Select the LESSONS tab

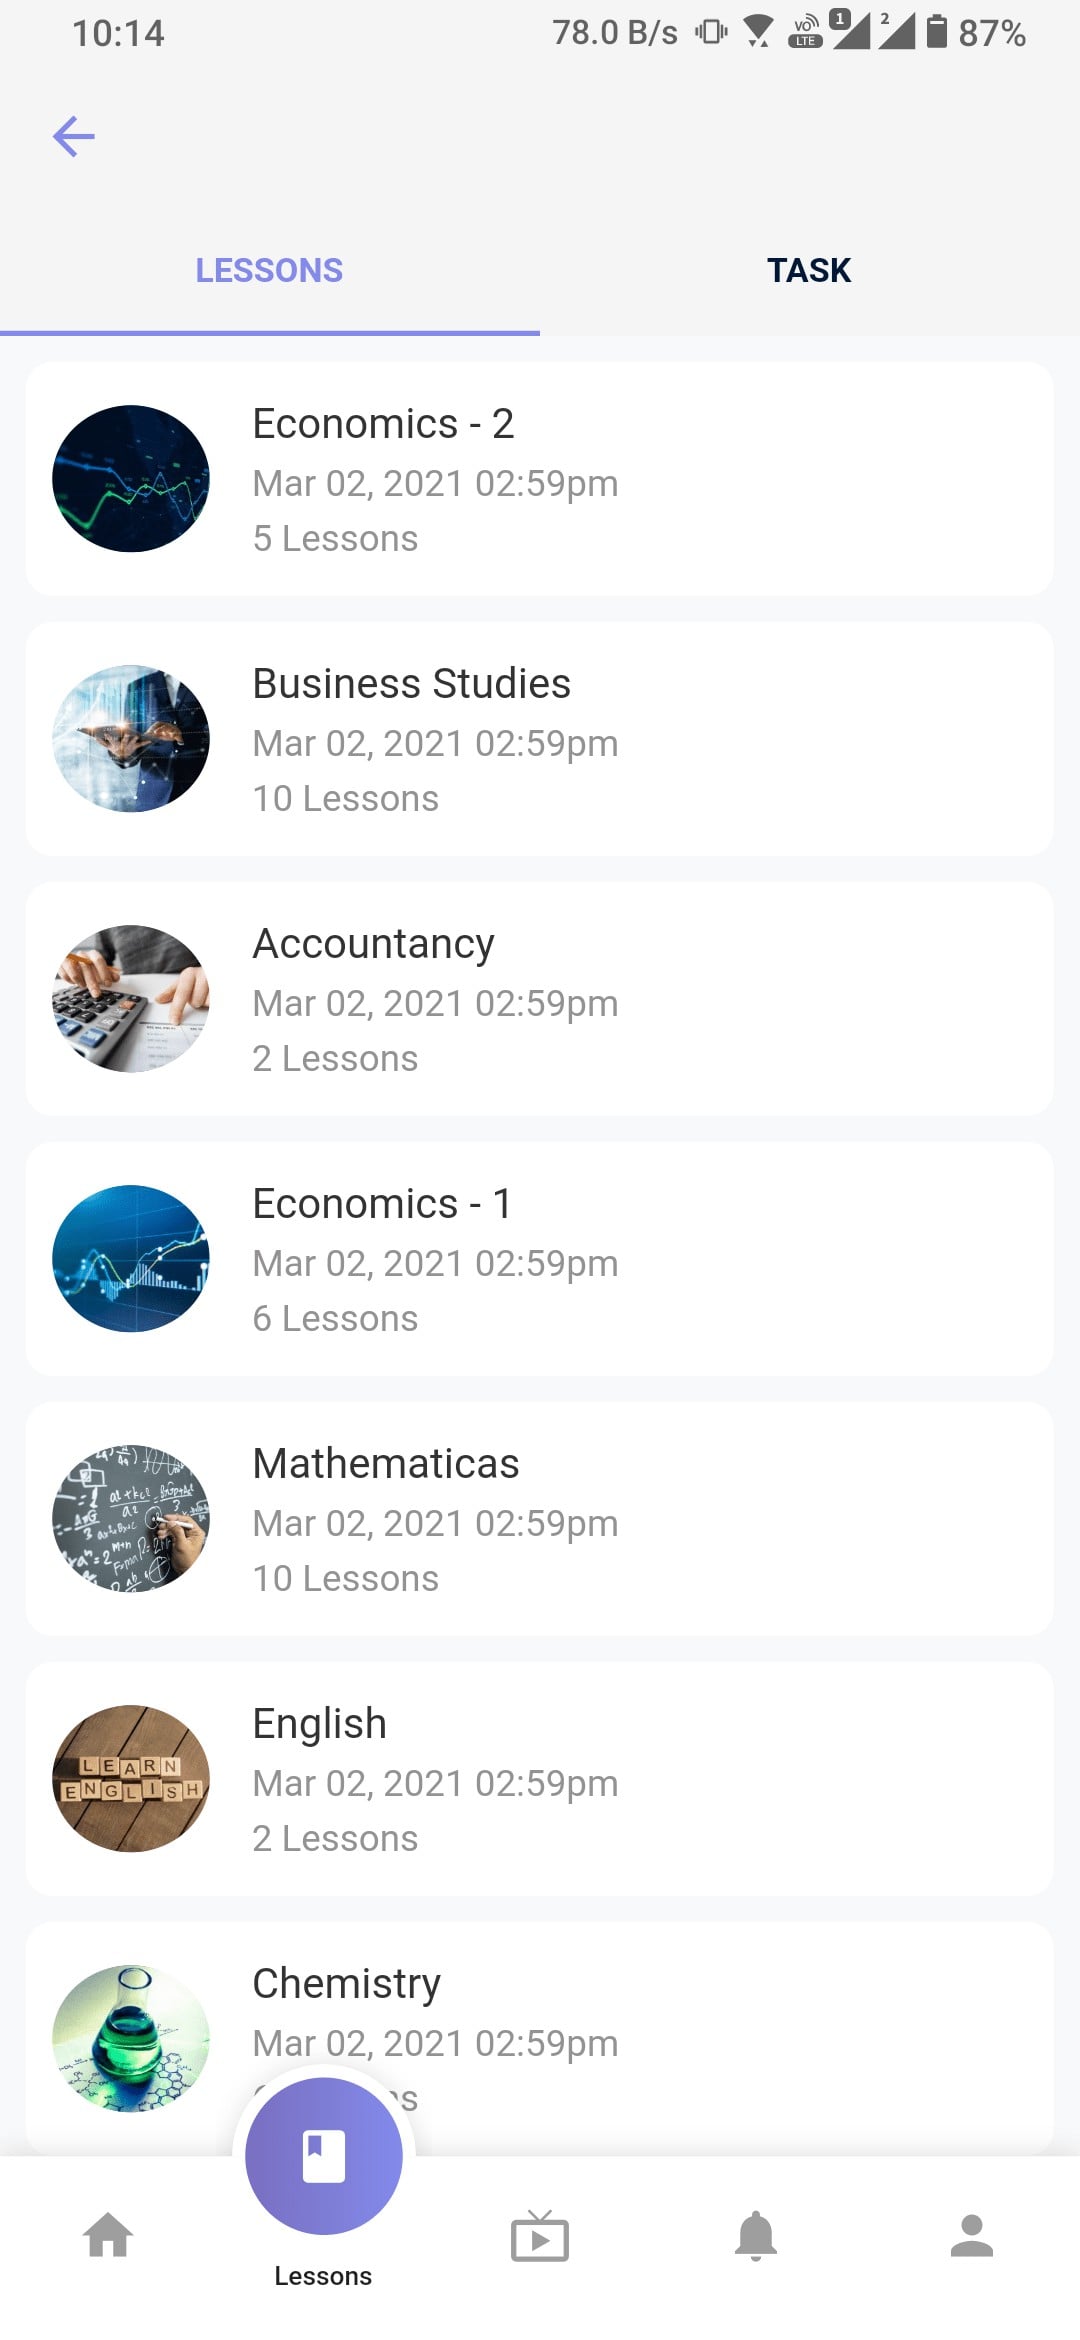269,270
